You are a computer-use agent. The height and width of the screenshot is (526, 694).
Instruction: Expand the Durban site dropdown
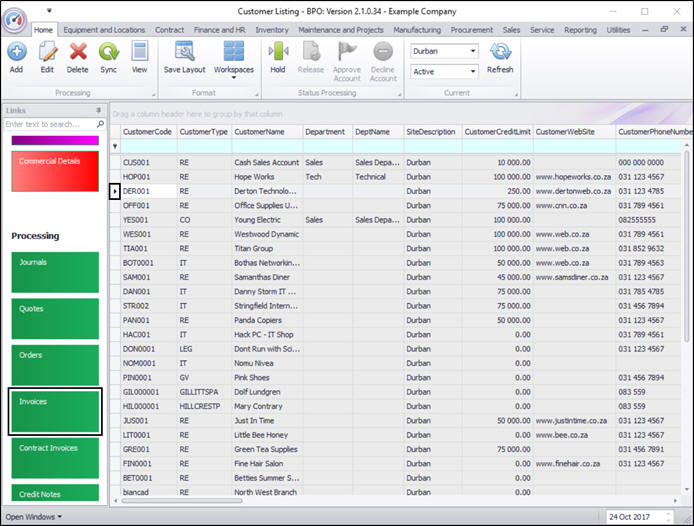coord(472,51)
